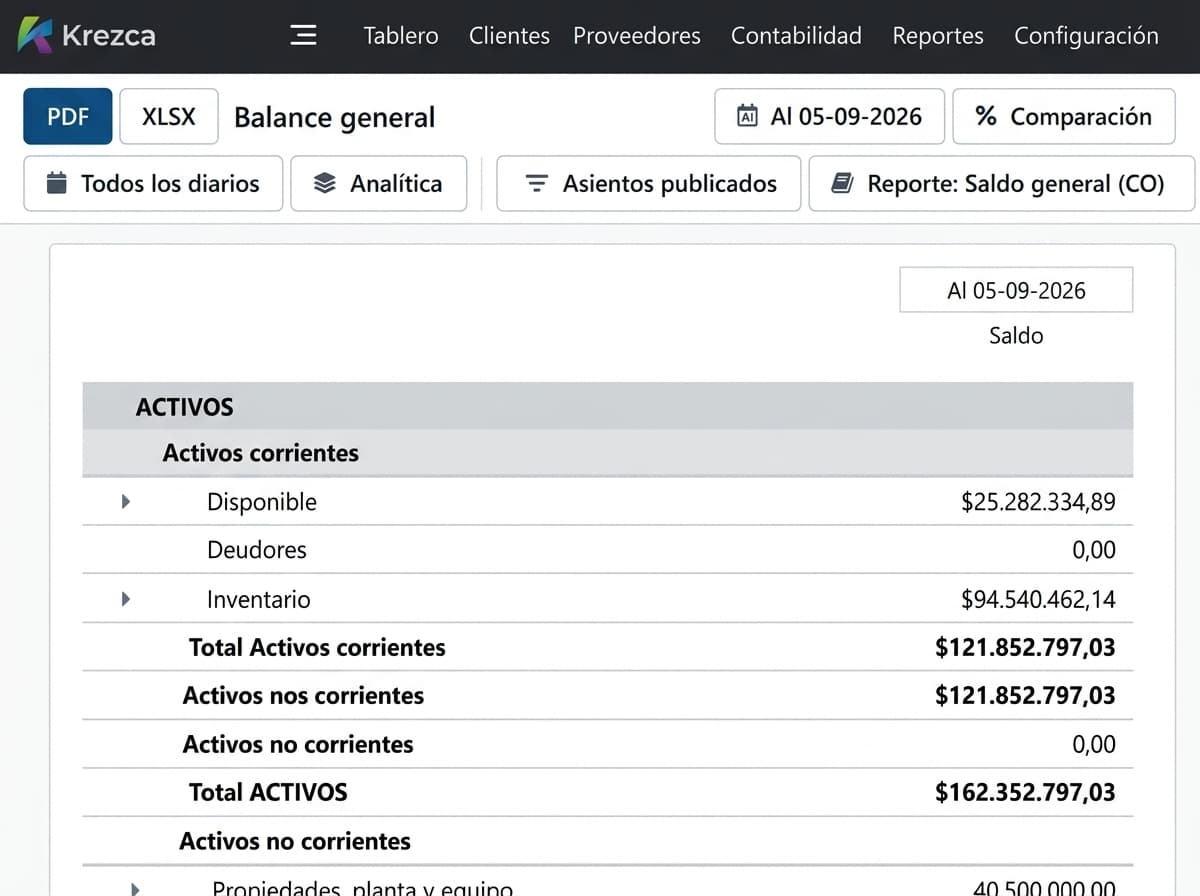
Task: Click the Krezca logo icon
Action: 35,35
